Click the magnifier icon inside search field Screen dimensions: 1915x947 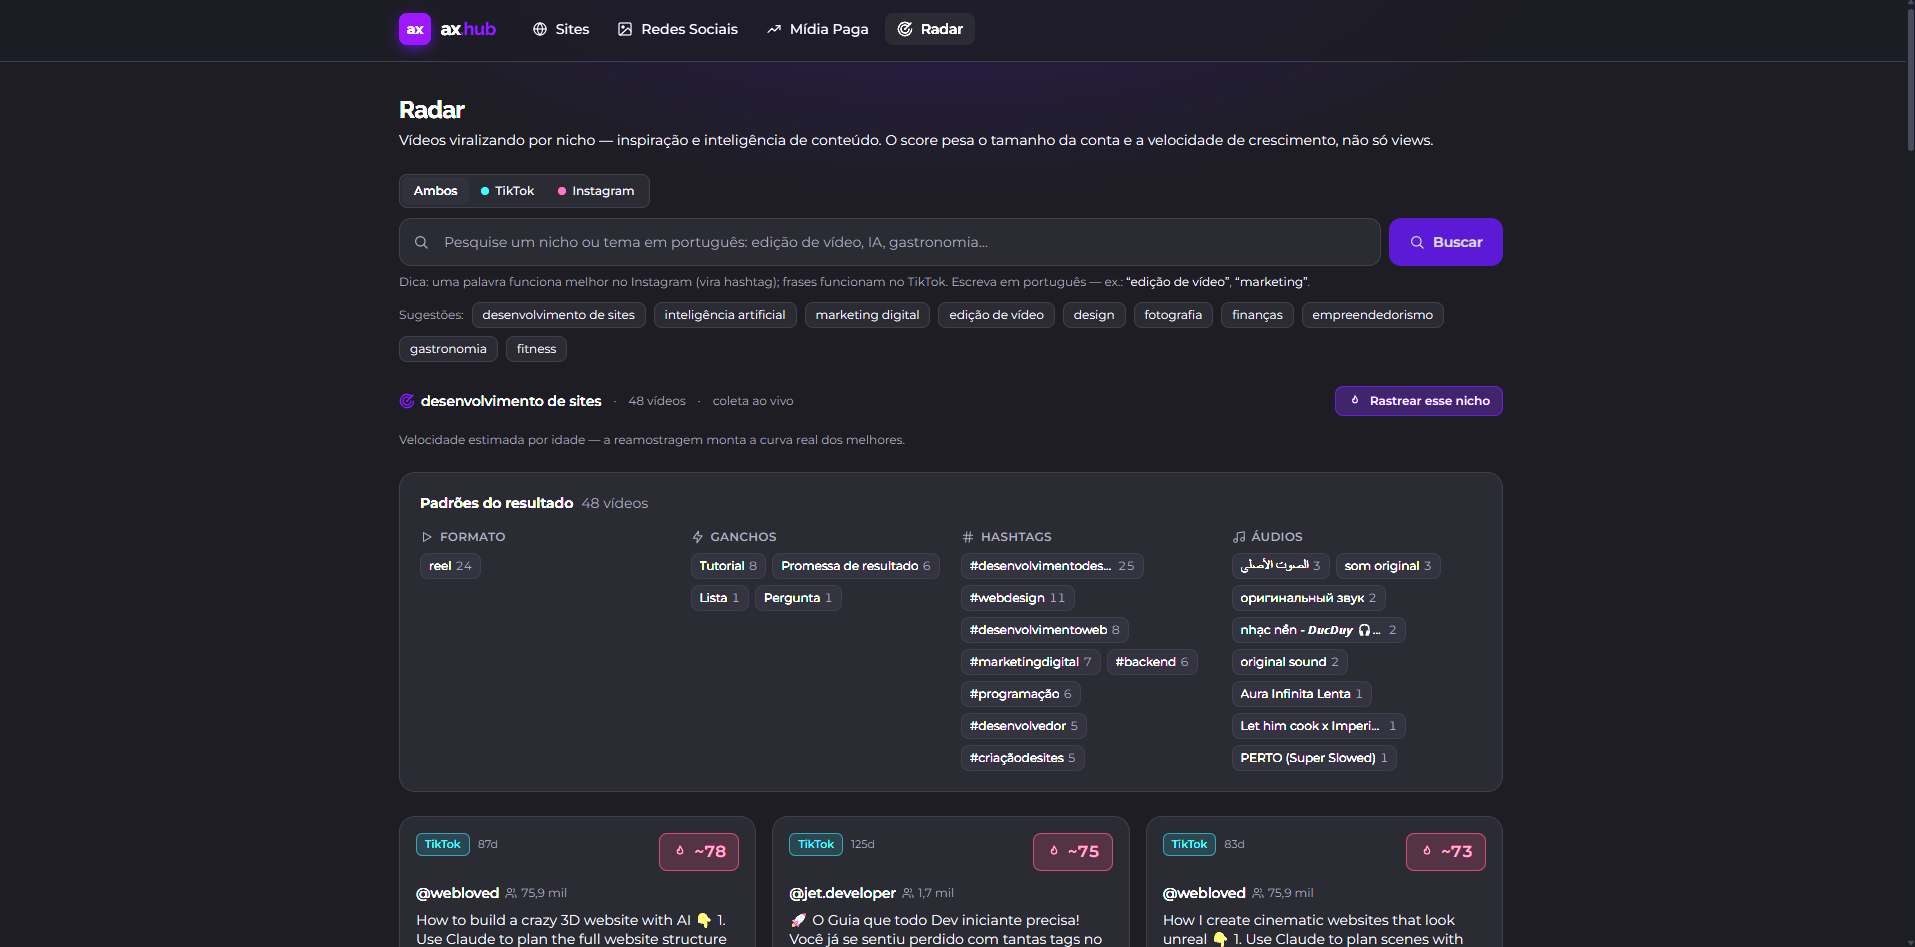(x=421, y=242)
